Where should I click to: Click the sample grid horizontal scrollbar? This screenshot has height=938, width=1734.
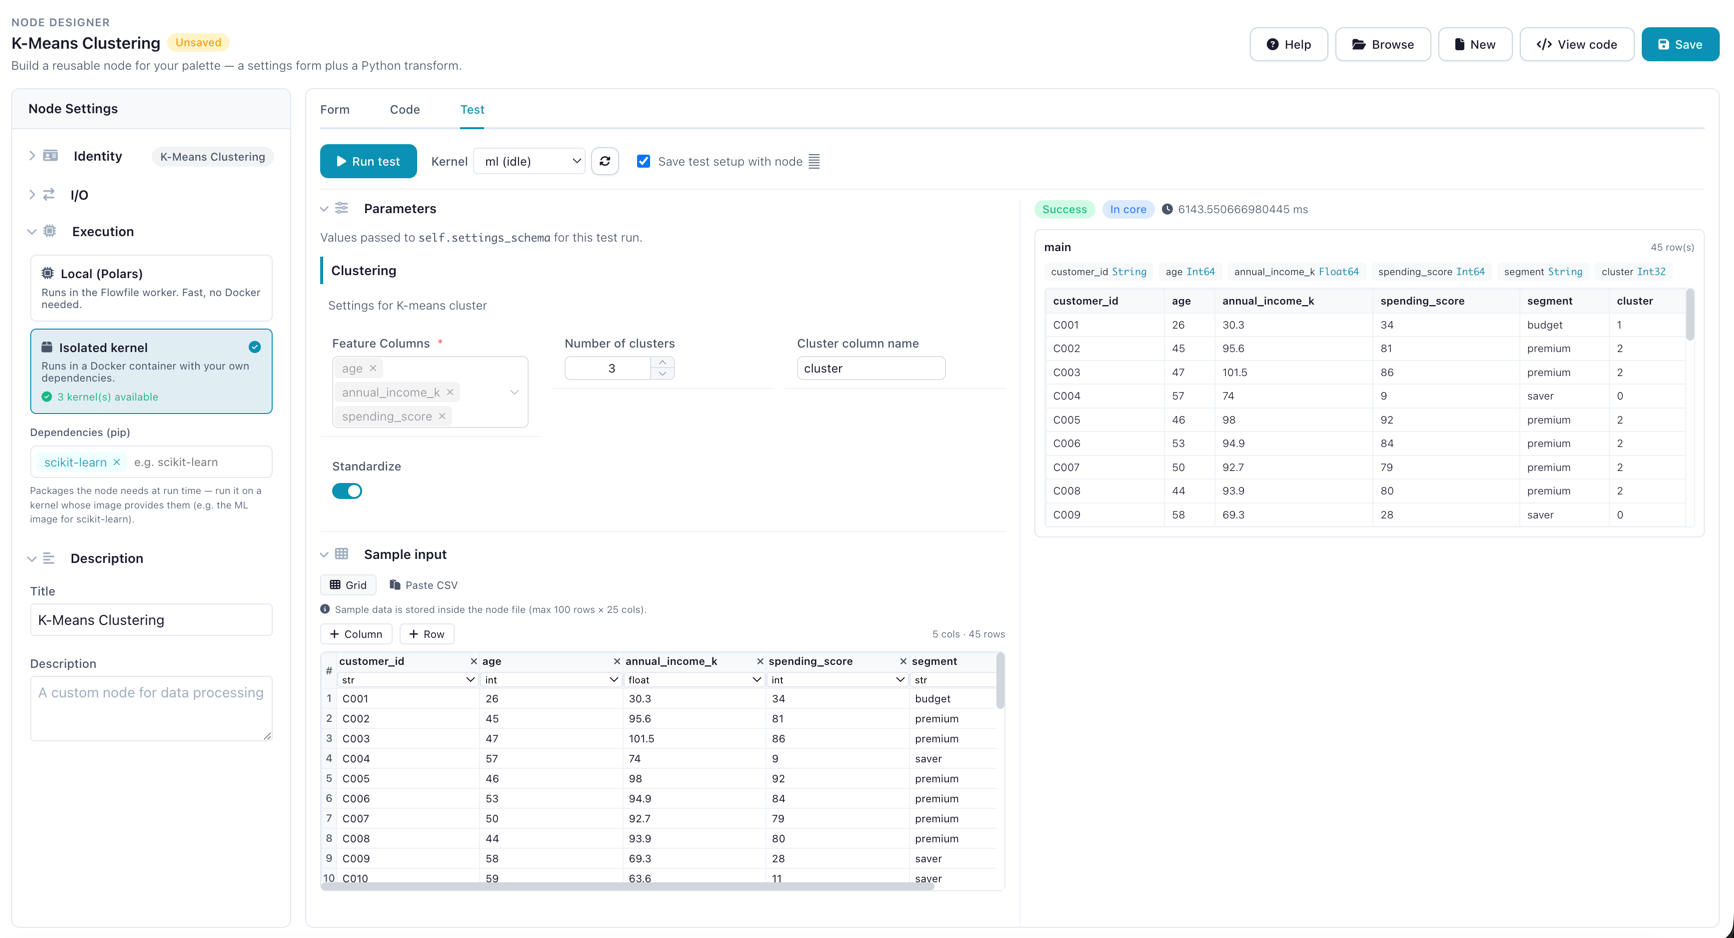(627, 886)
